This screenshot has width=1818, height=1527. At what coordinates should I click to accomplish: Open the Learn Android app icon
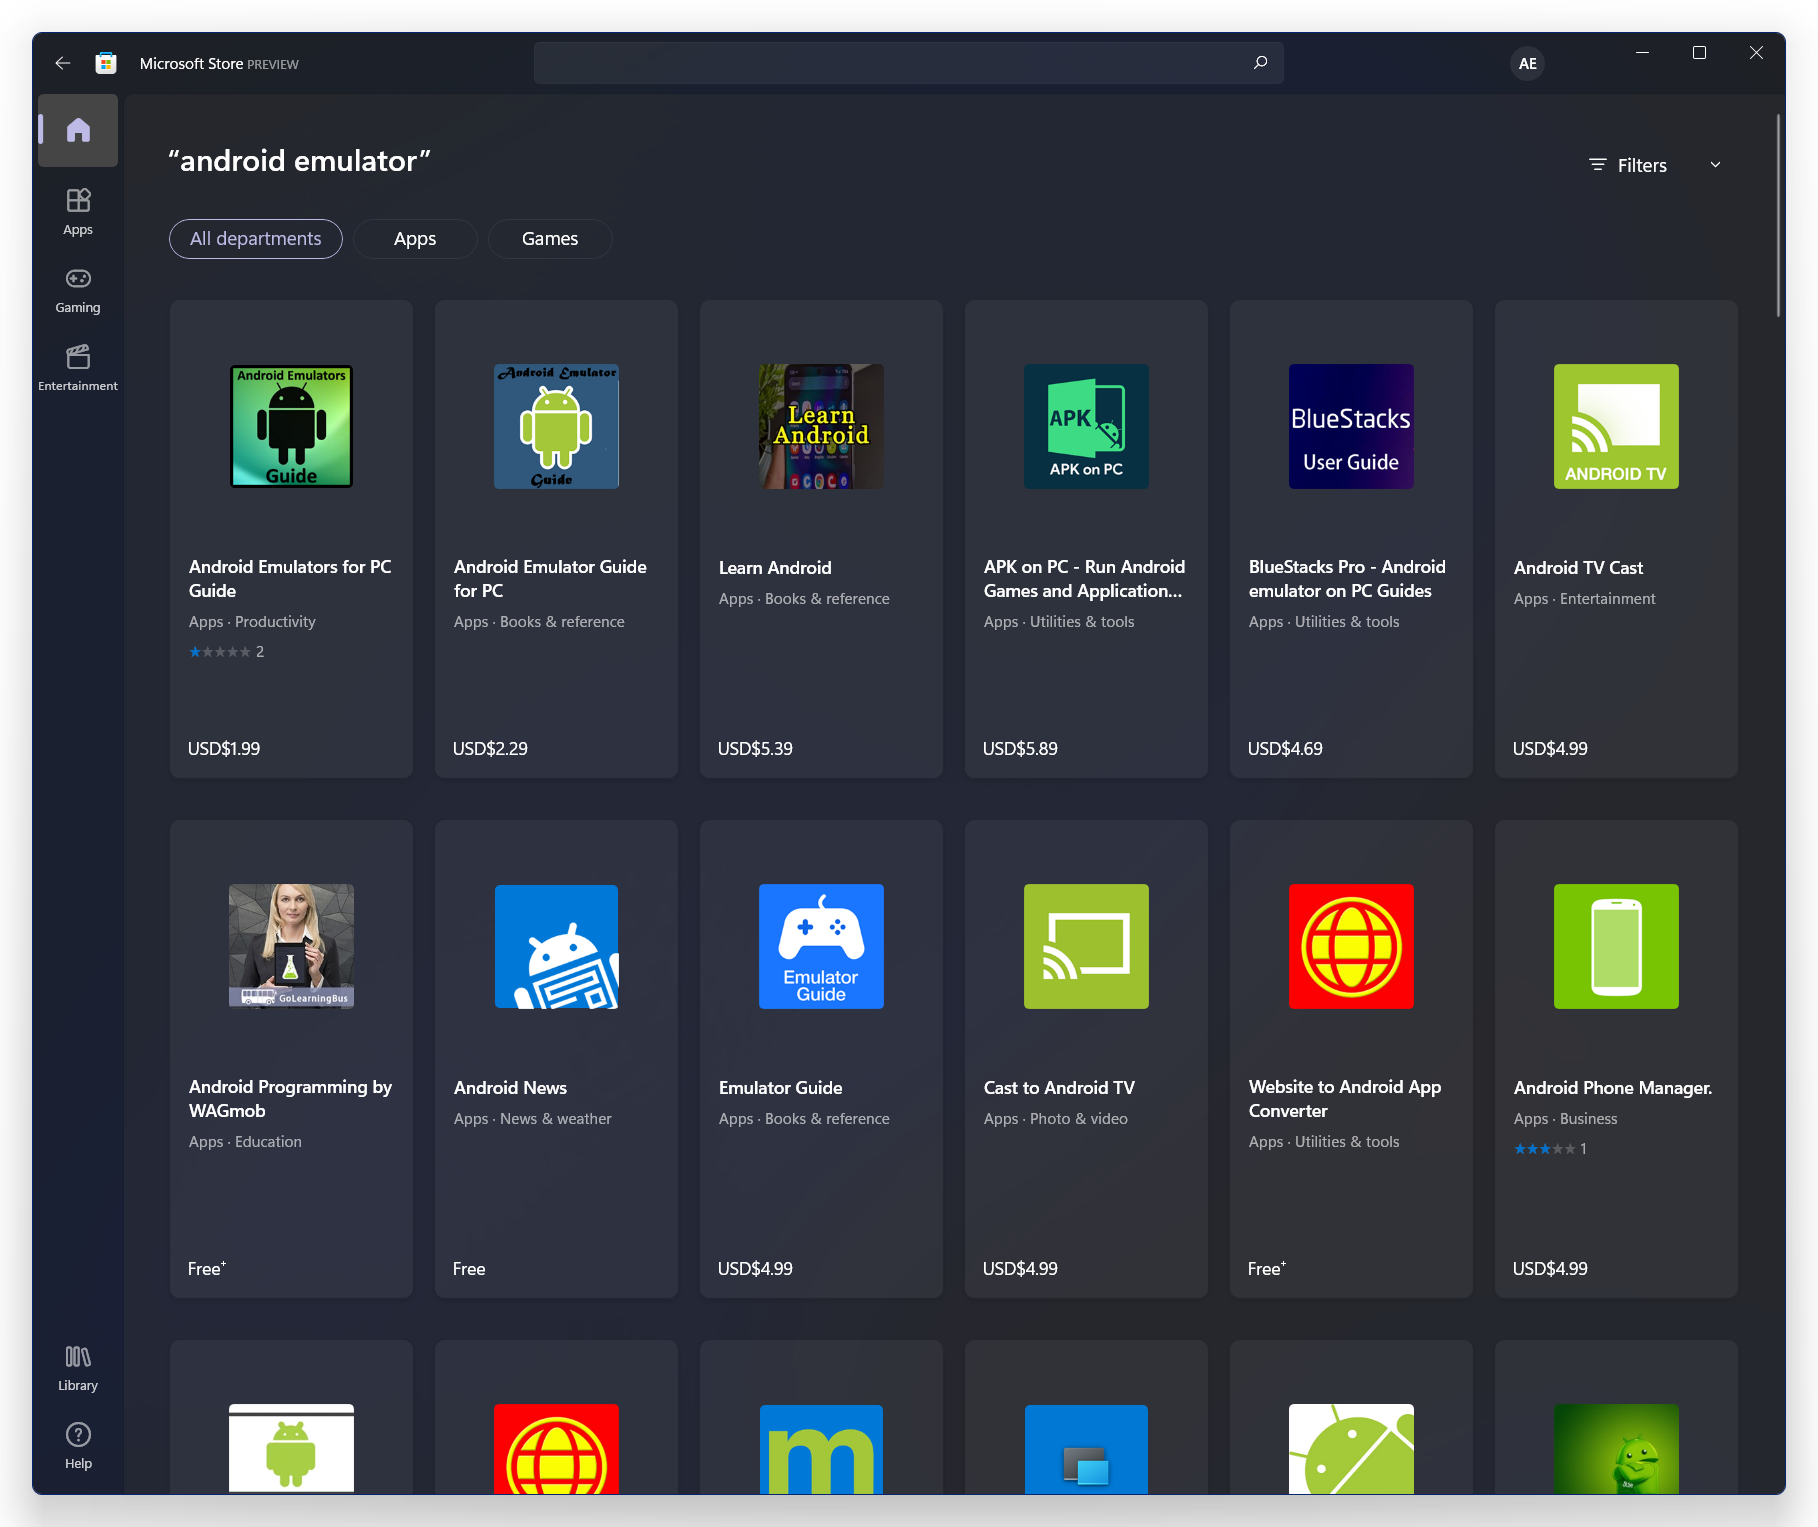[x=821, y=426]
